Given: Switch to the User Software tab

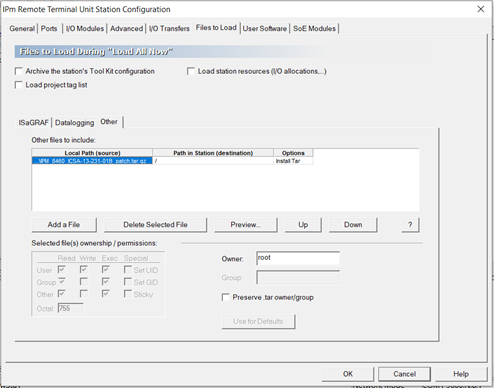Looking at the screenshot, I should click(x=265, y=29).
